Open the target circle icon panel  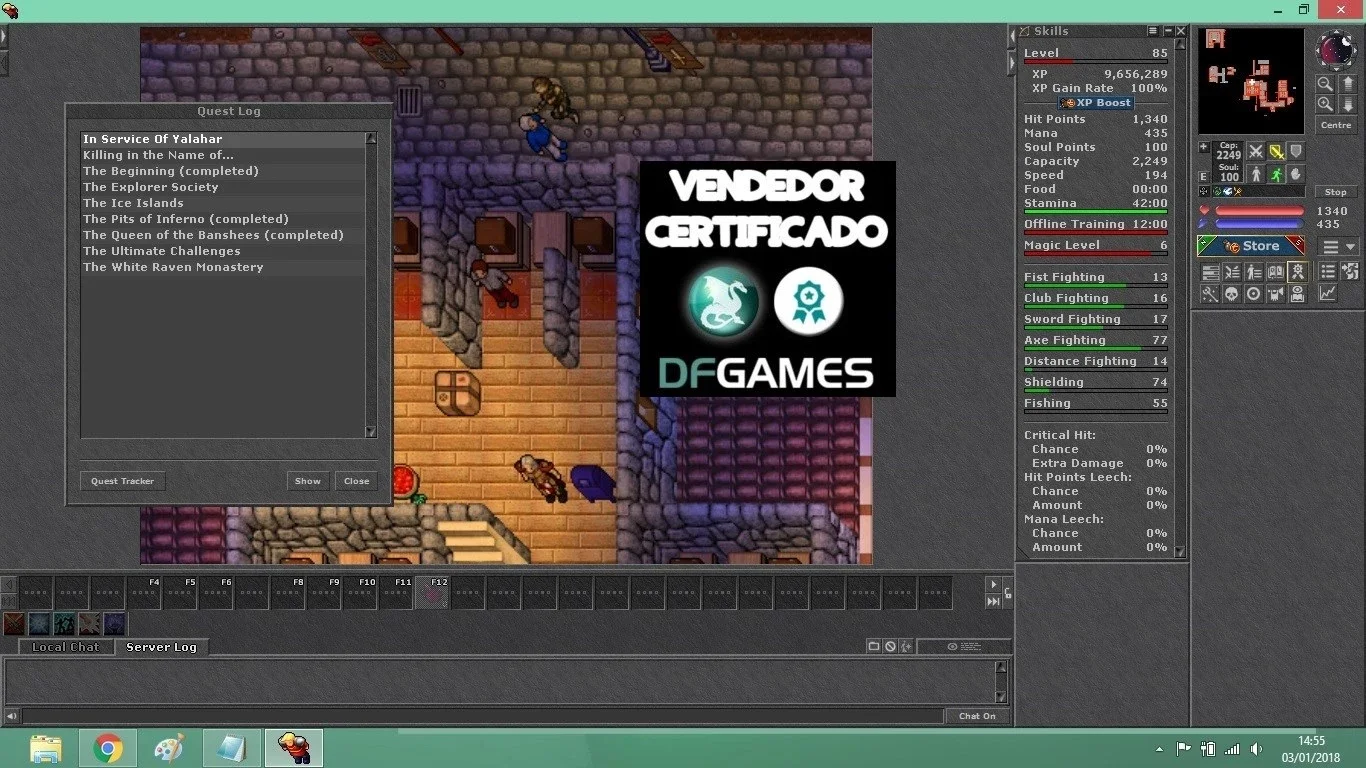1253,293
